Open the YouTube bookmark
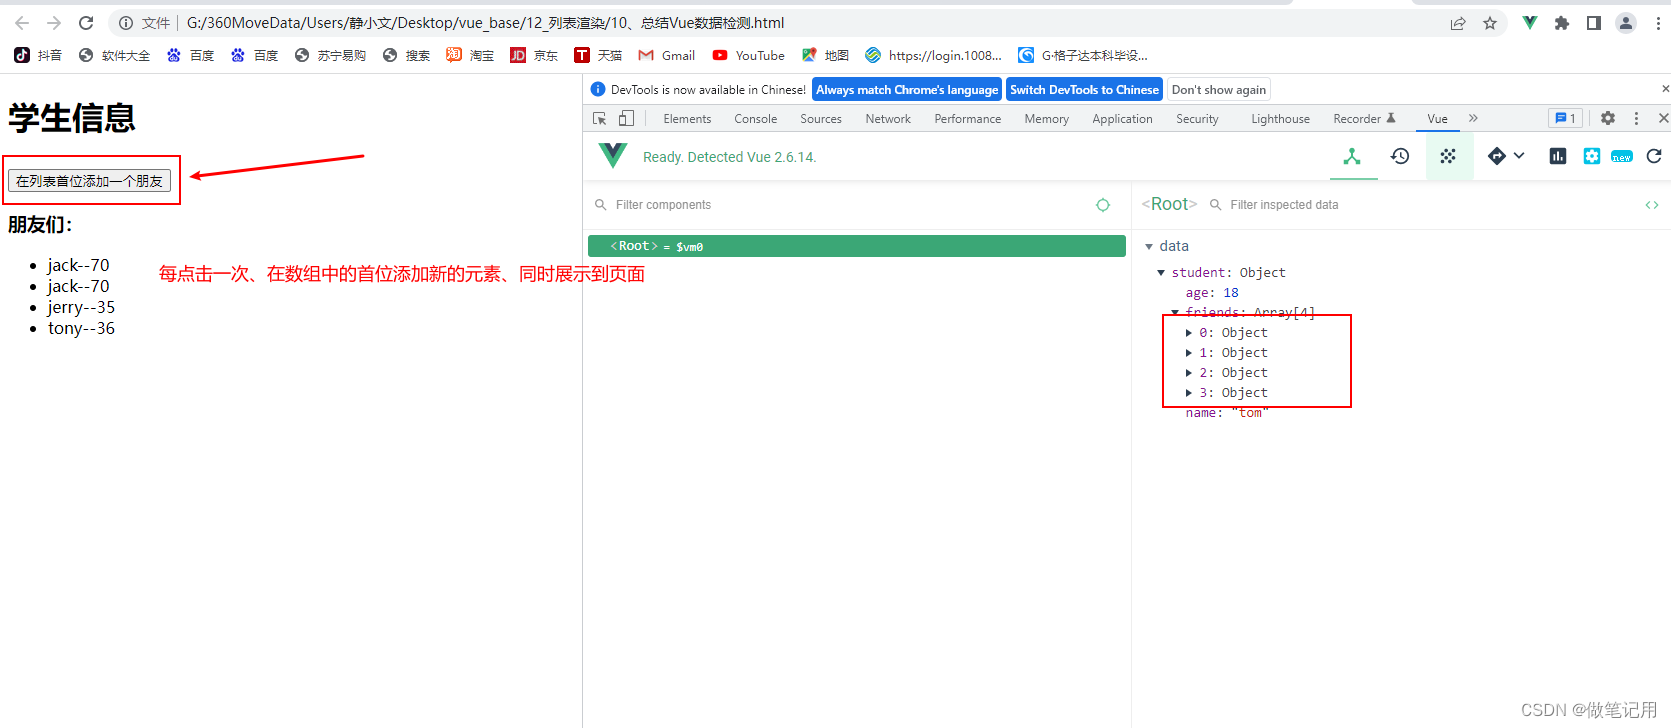 (748, 55)
